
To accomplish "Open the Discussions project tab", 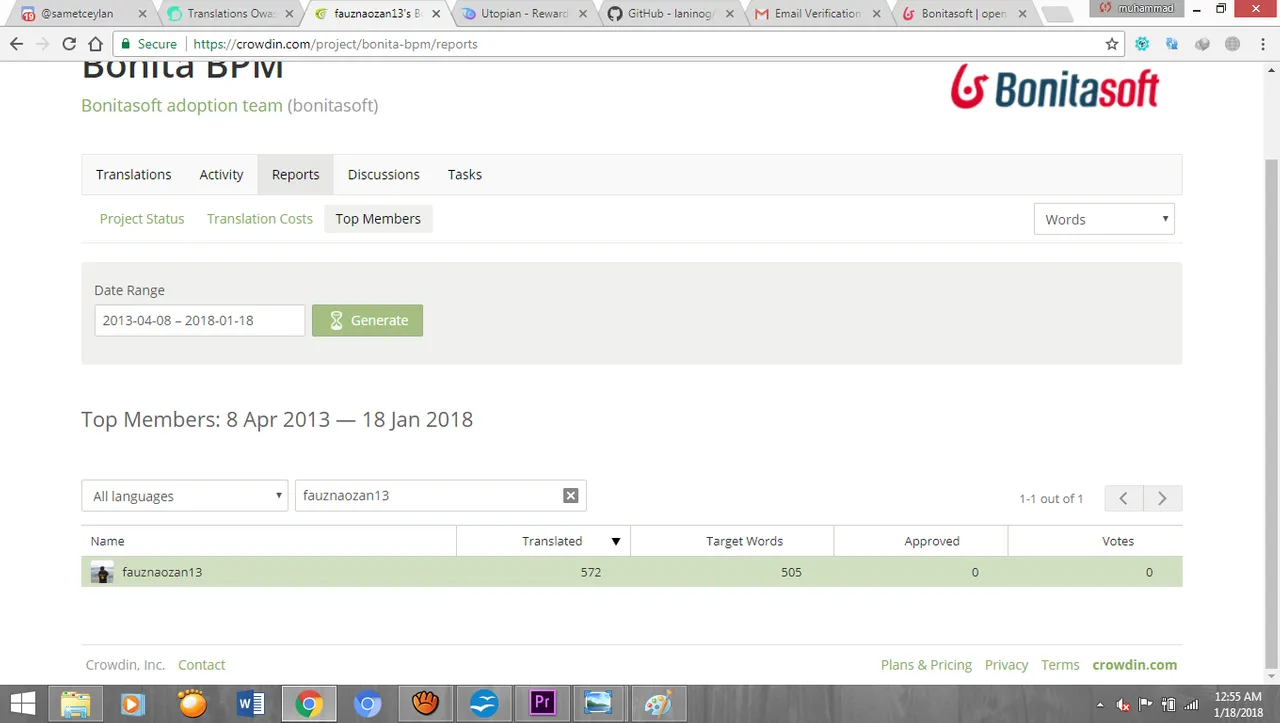I will [x=384, y=174].
